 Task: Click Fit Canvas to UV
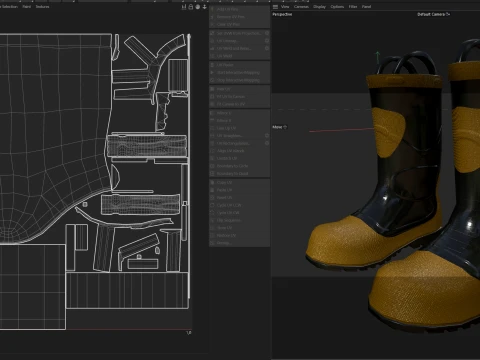click(239, 104)
